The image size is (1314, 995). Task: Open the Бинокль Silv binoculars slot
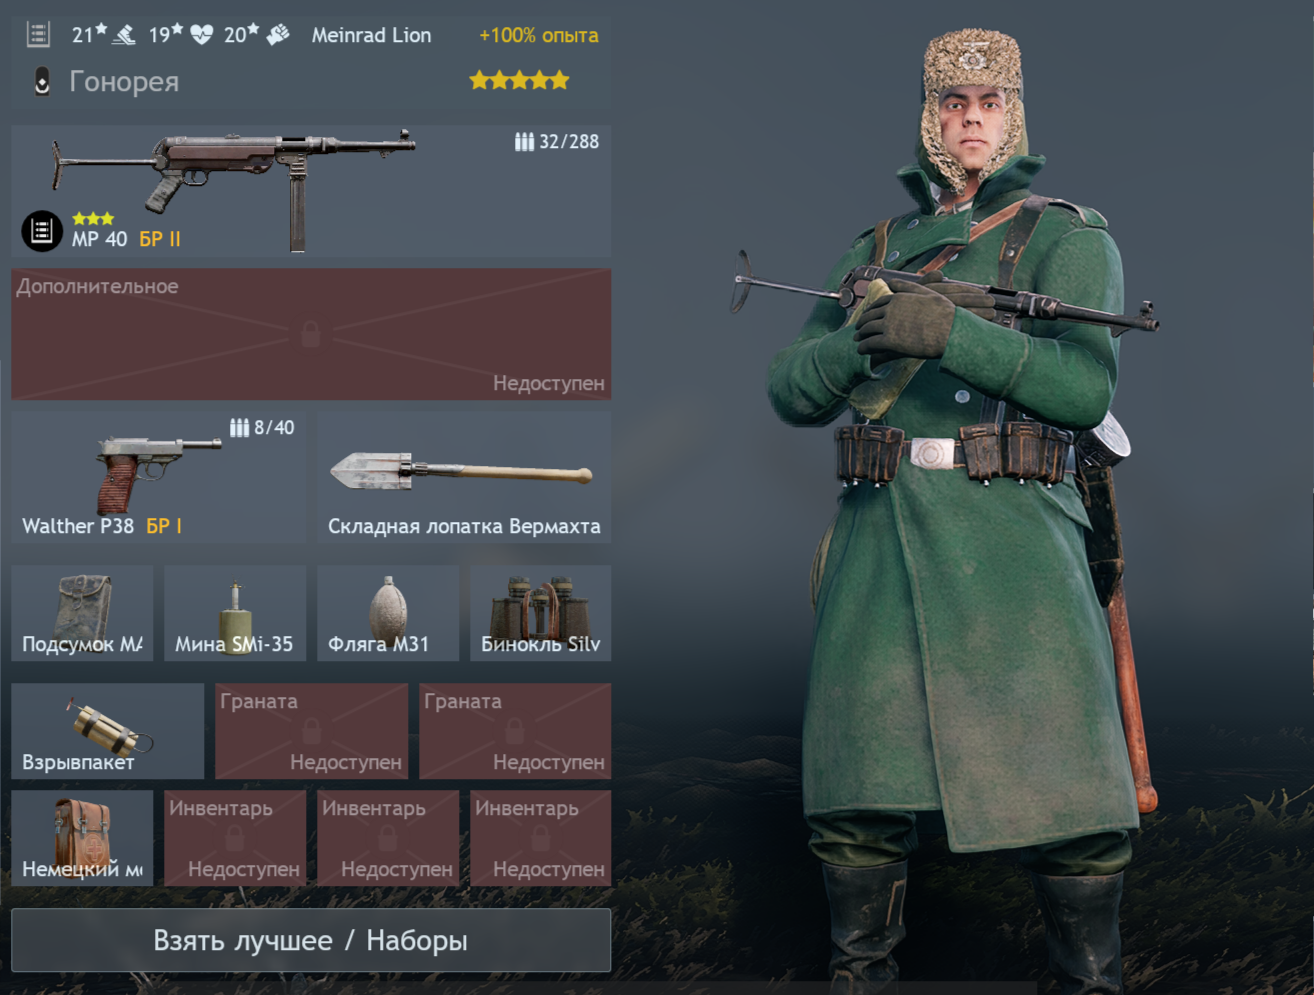tap(540, 613)
